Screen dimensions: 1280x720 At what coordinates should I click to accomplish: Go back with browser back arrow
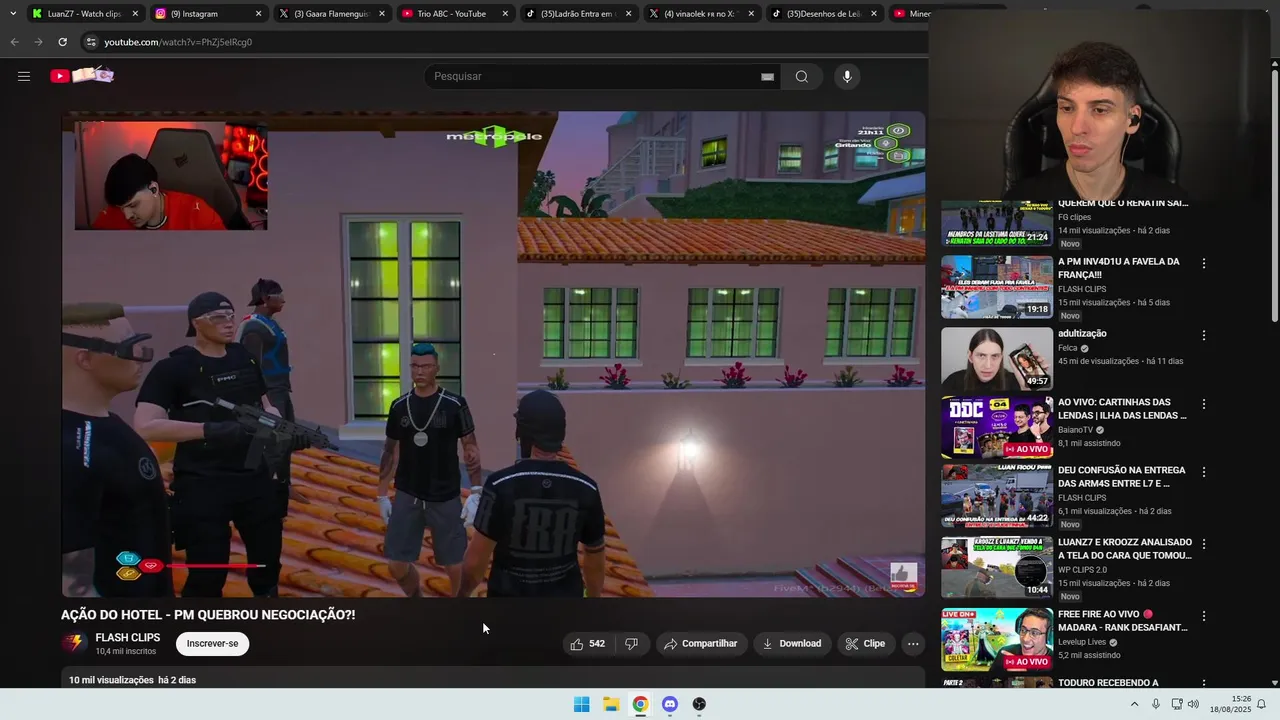pos(14,42)
